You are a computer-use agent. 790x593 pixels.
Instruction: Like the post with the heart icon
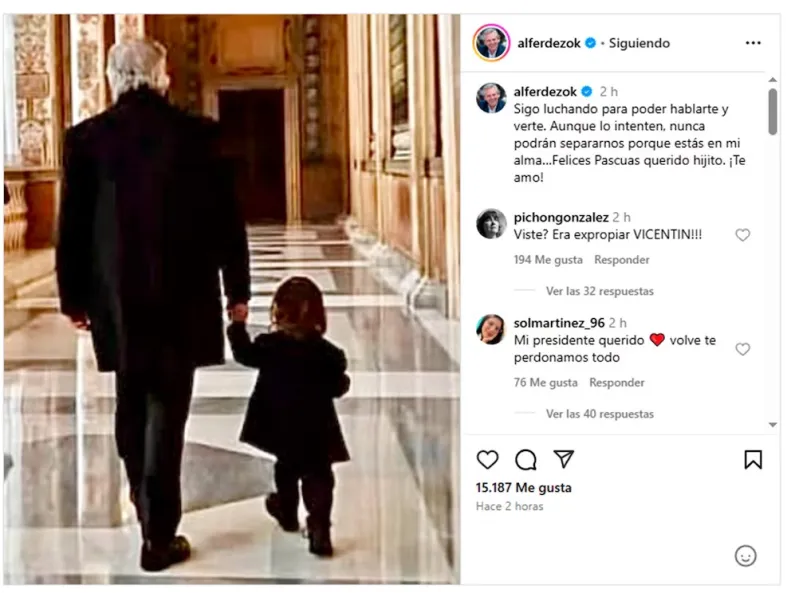pos(487,459)
